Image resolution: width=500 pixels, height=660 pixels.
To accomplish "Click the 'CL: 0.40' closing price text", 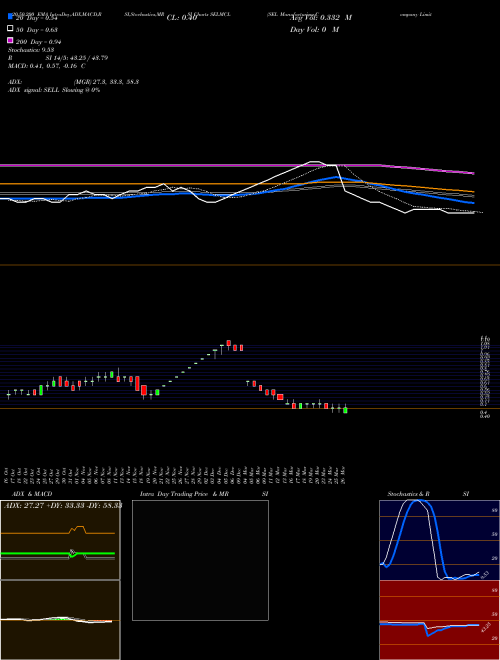I will click(x=182, y=18).
